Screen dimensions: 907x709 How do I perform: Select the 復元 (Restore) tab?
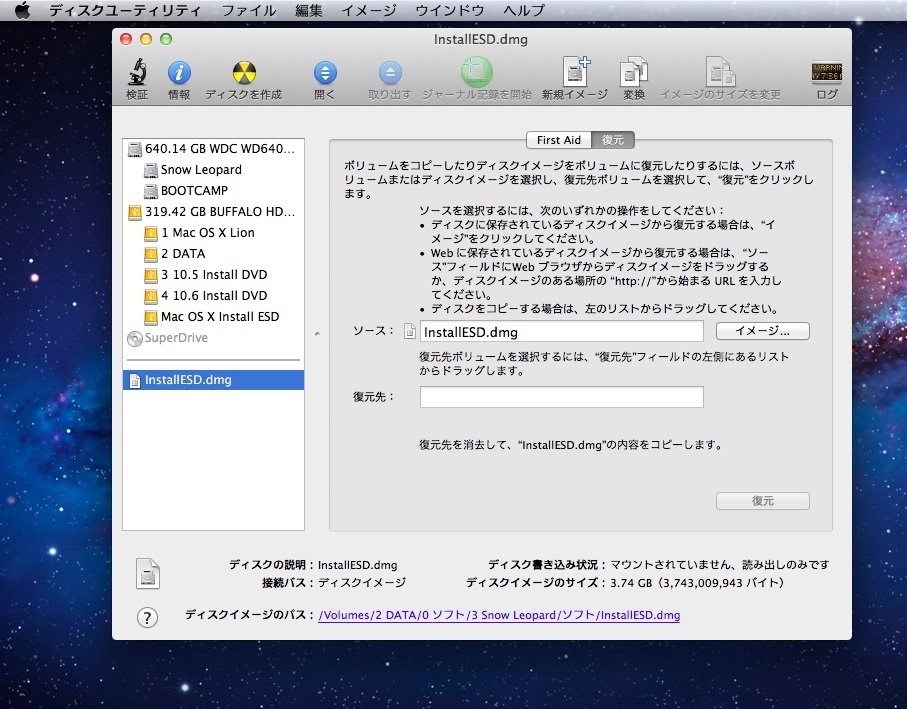(x=613, y=140)
